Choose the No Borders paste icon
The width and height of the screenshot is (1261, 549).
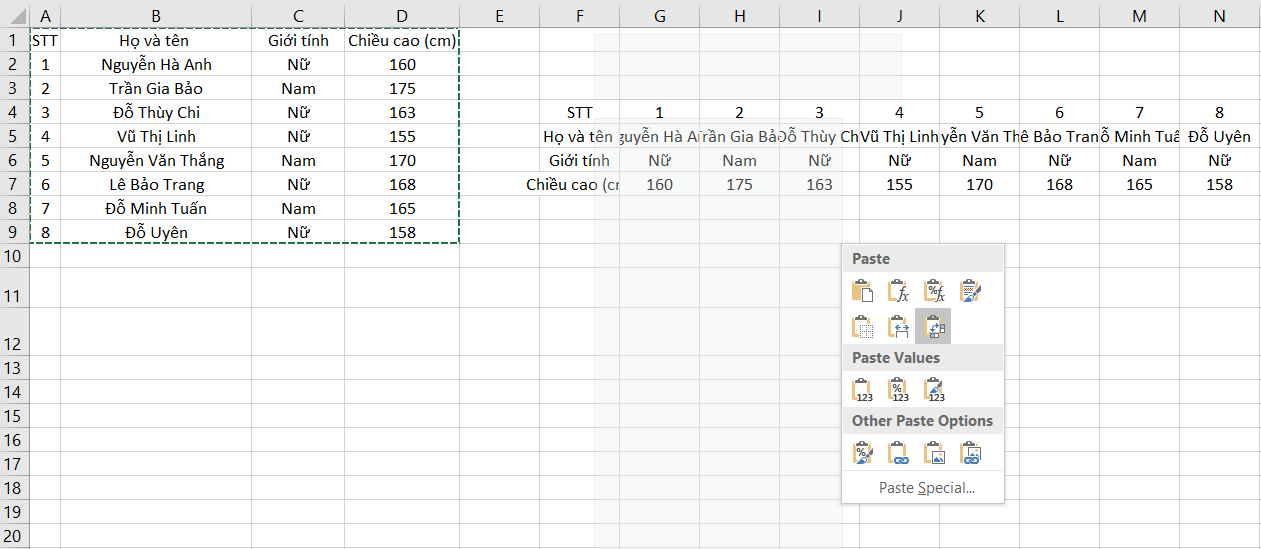[x=862, y=327]
